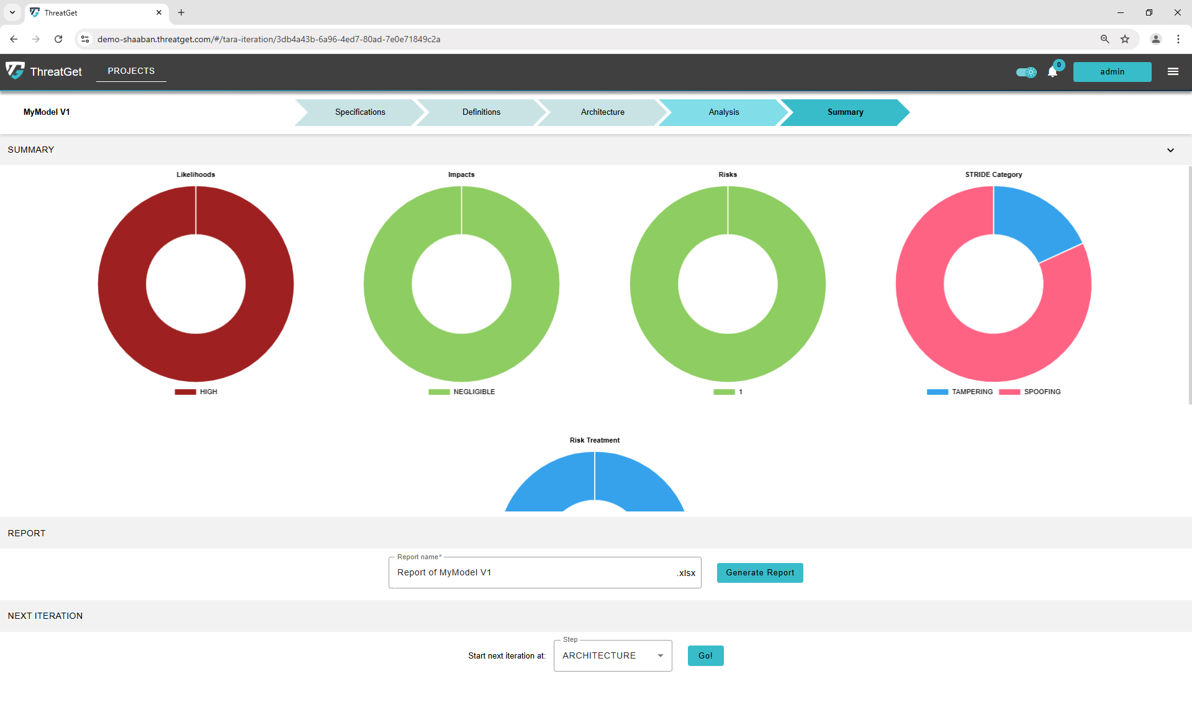
Task: Click the Generate Report button
Action: click(759, 573)
